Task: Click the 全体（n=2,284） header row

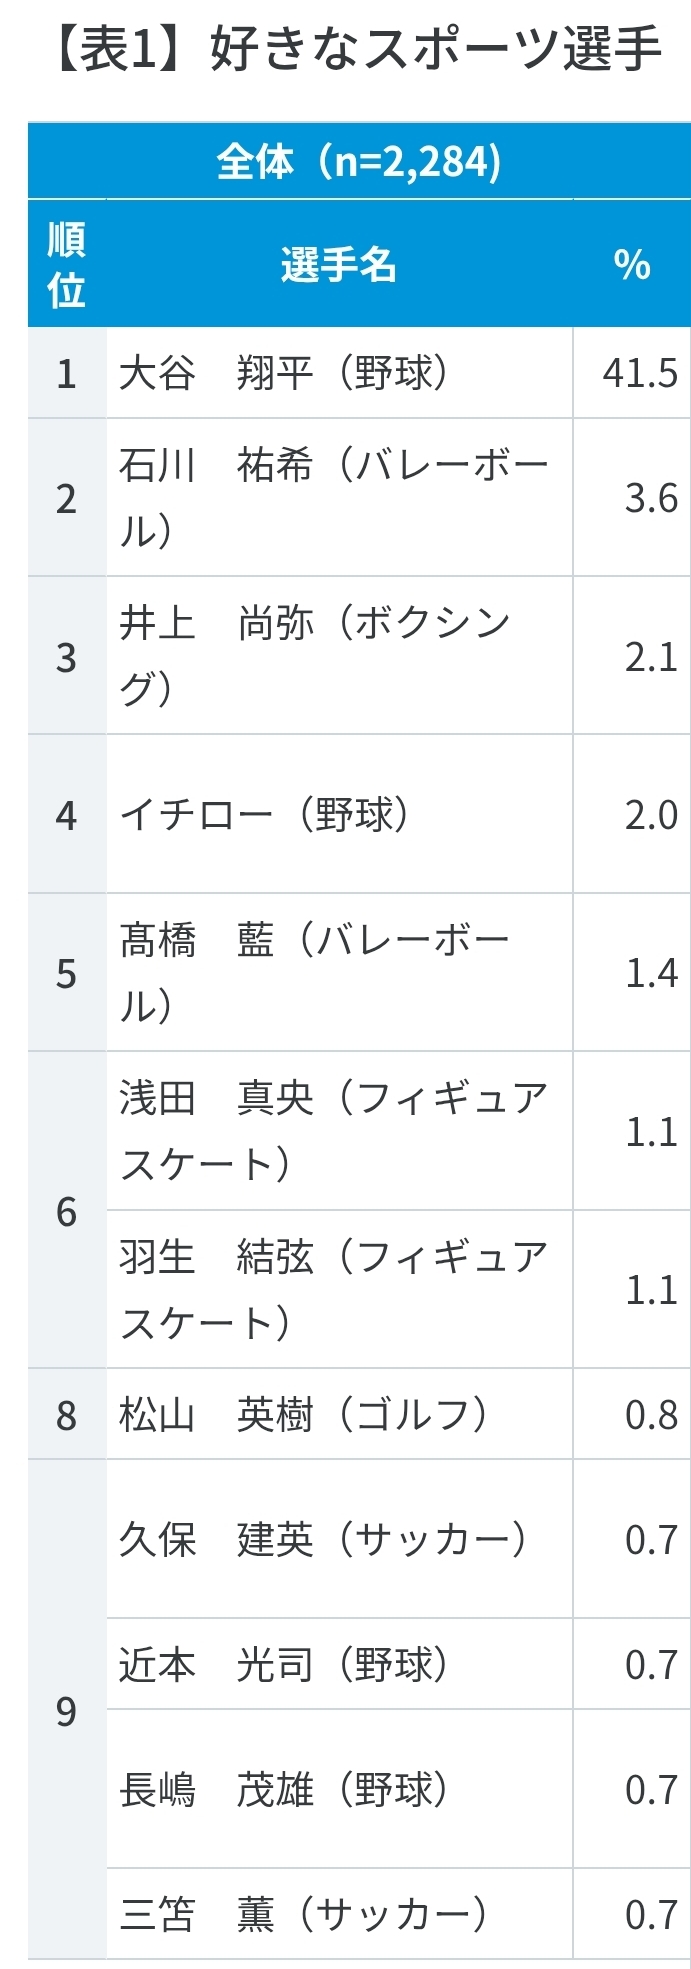Action: (x=358, y=161)
